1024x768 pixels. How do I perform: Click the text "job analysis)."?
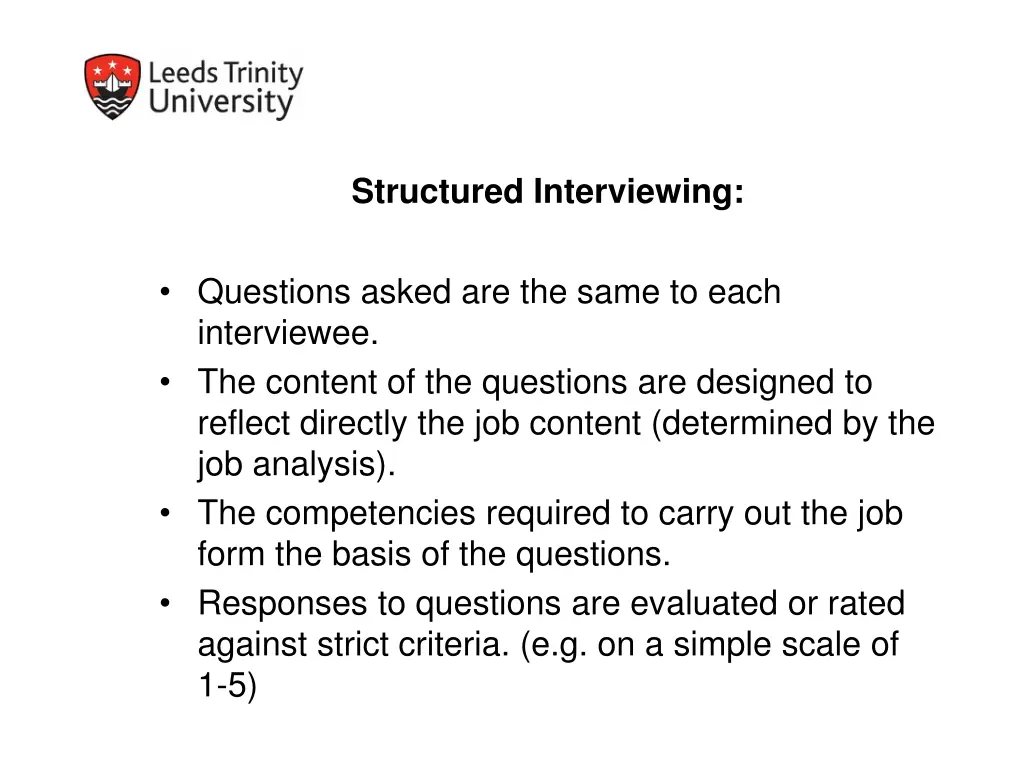click(296, 465)
